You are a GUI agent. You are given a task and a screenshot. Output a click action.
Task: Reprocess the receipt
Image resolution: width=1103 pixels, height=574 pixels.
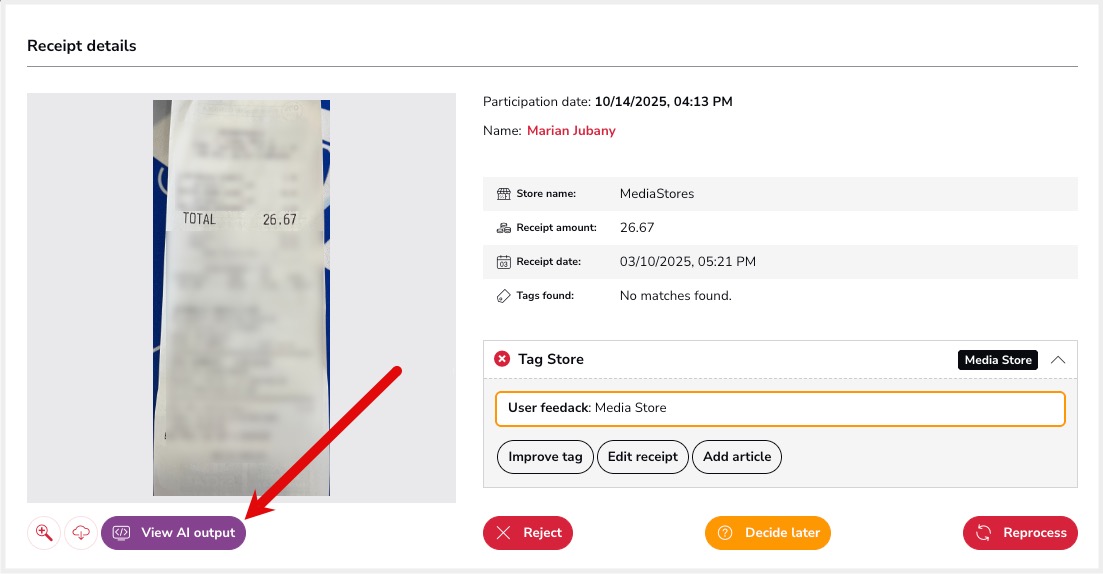click(x=1020, y=533)
